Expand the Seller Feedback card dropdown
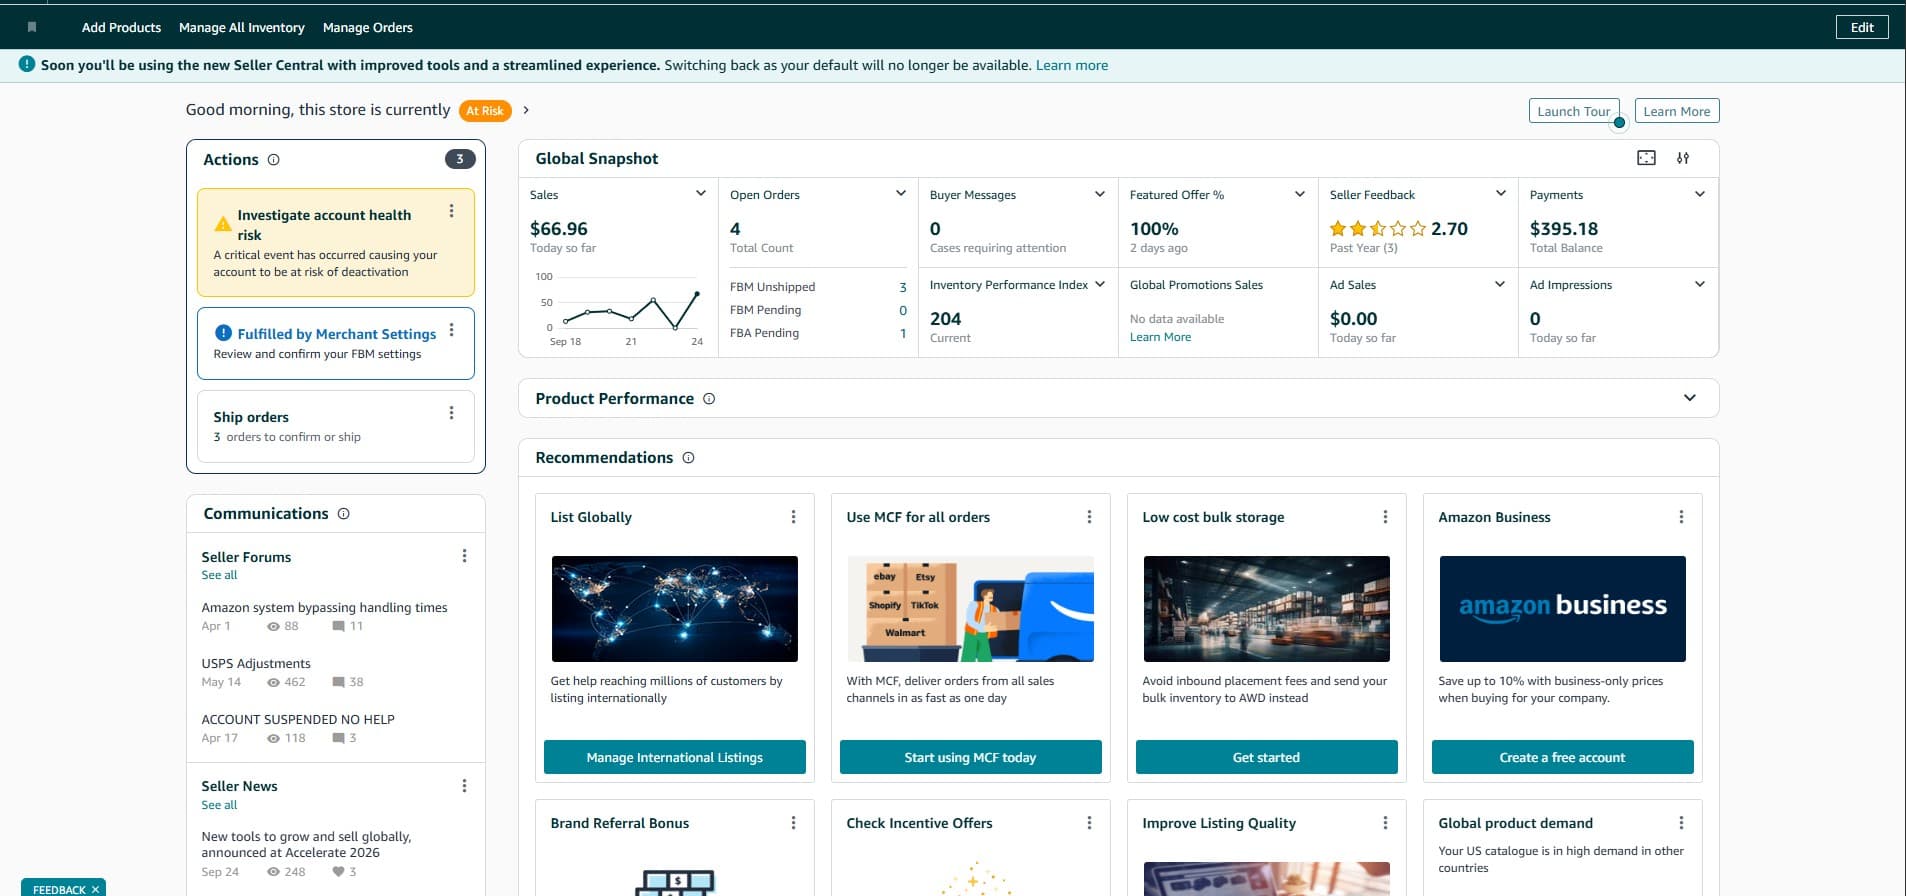This screenshot has height=896, width=1906. click(x=1501, y=194)
